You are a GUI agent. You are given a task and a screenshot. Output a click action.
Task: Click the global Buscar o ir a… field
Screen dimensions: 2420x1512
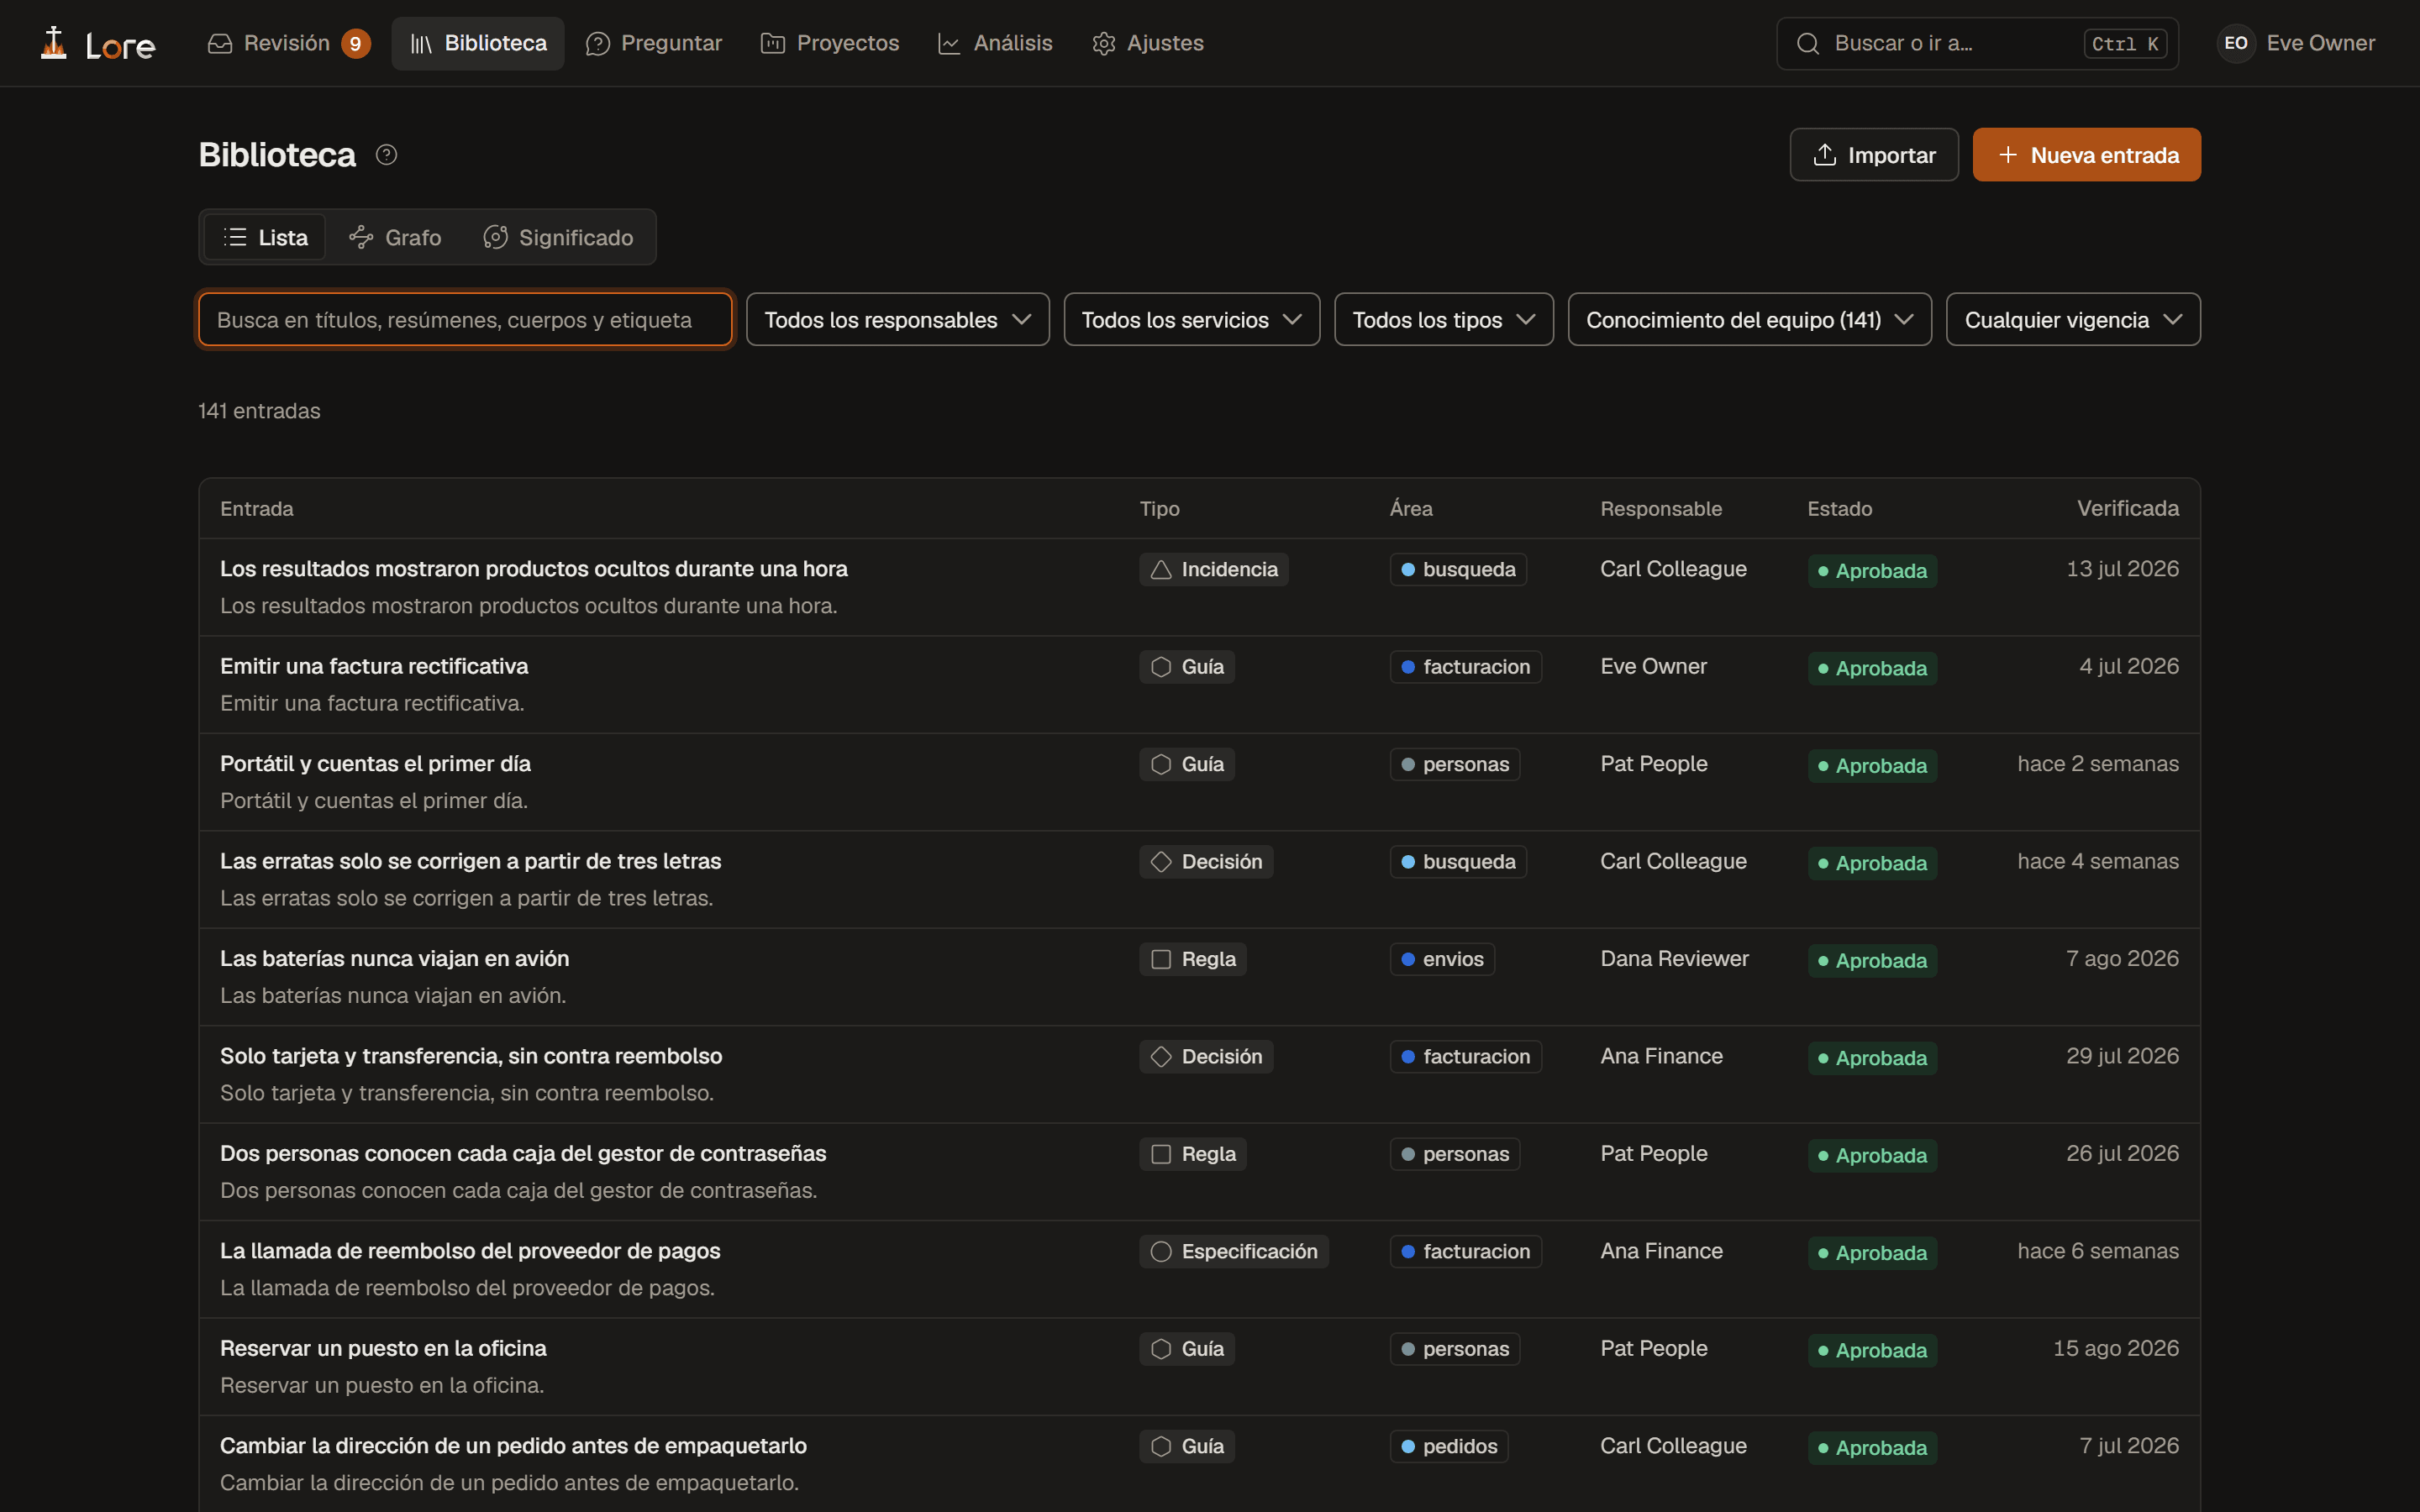[1976, 43]
